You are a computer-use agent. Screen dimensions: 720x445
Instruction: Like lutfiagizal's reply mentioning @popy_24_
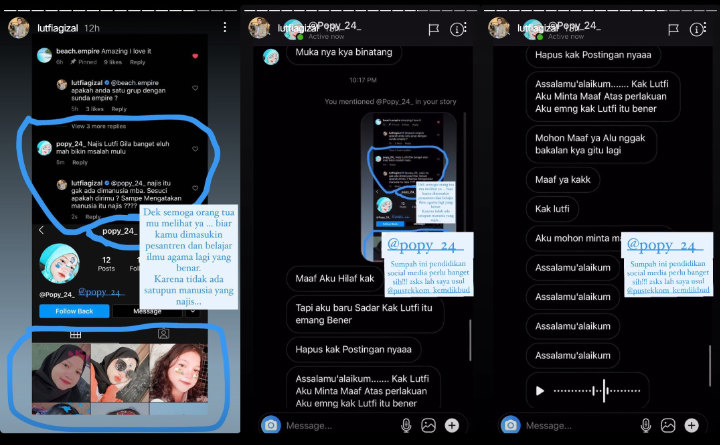tap(195, 188)
